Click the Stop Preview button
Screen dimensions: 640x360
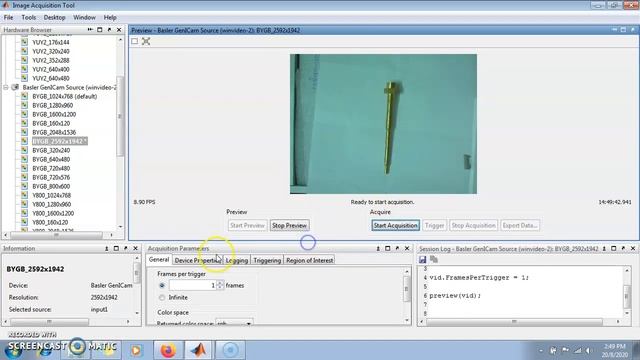click(x=289, y=225)
